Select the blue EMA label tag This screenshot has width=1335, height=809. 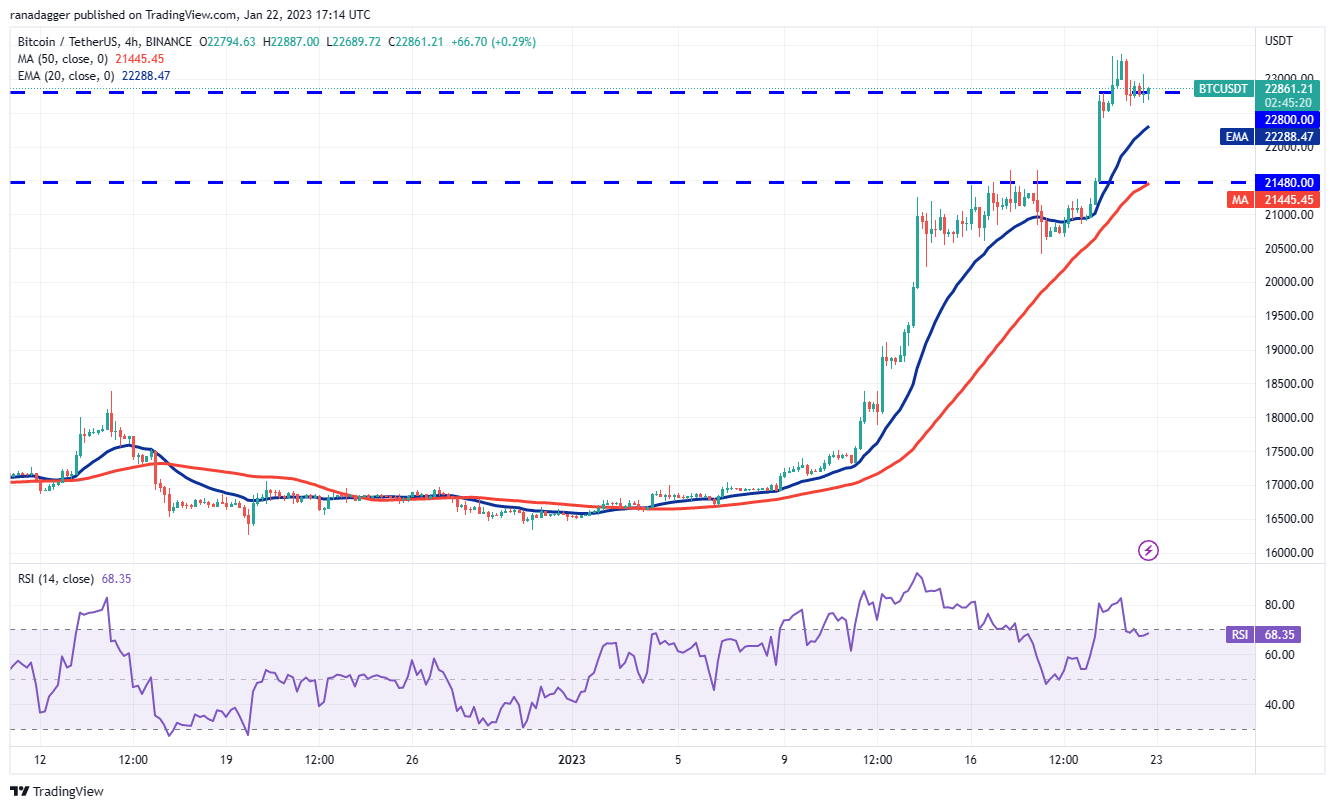click(1236, 137)
